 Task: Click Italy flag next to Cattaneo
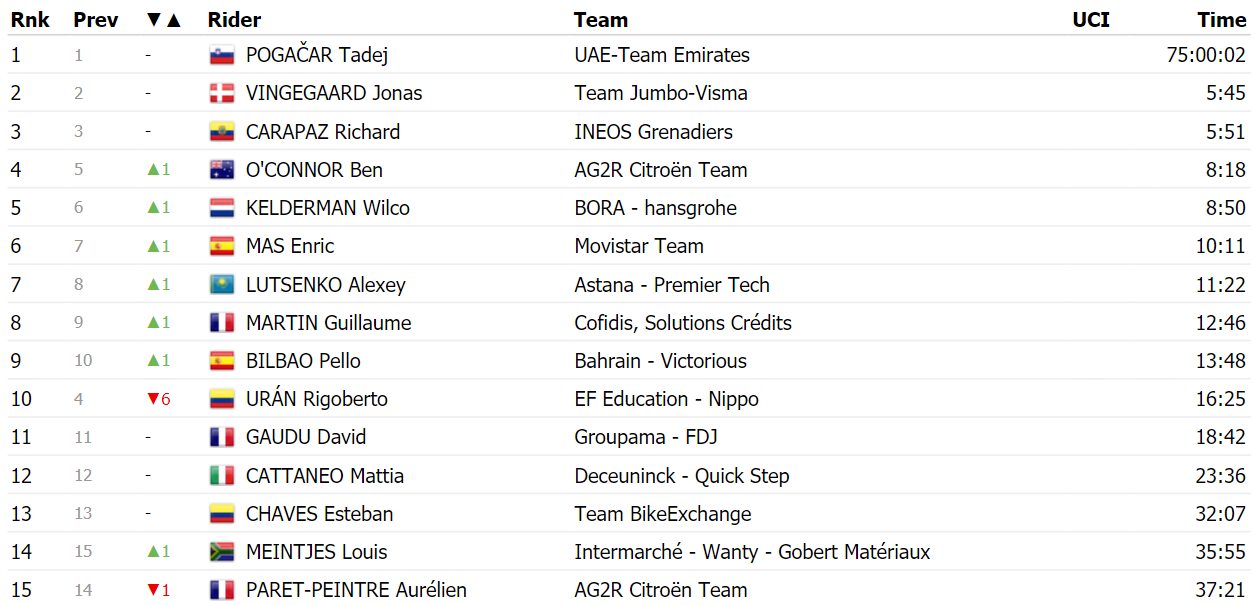(x=221, y=476)
